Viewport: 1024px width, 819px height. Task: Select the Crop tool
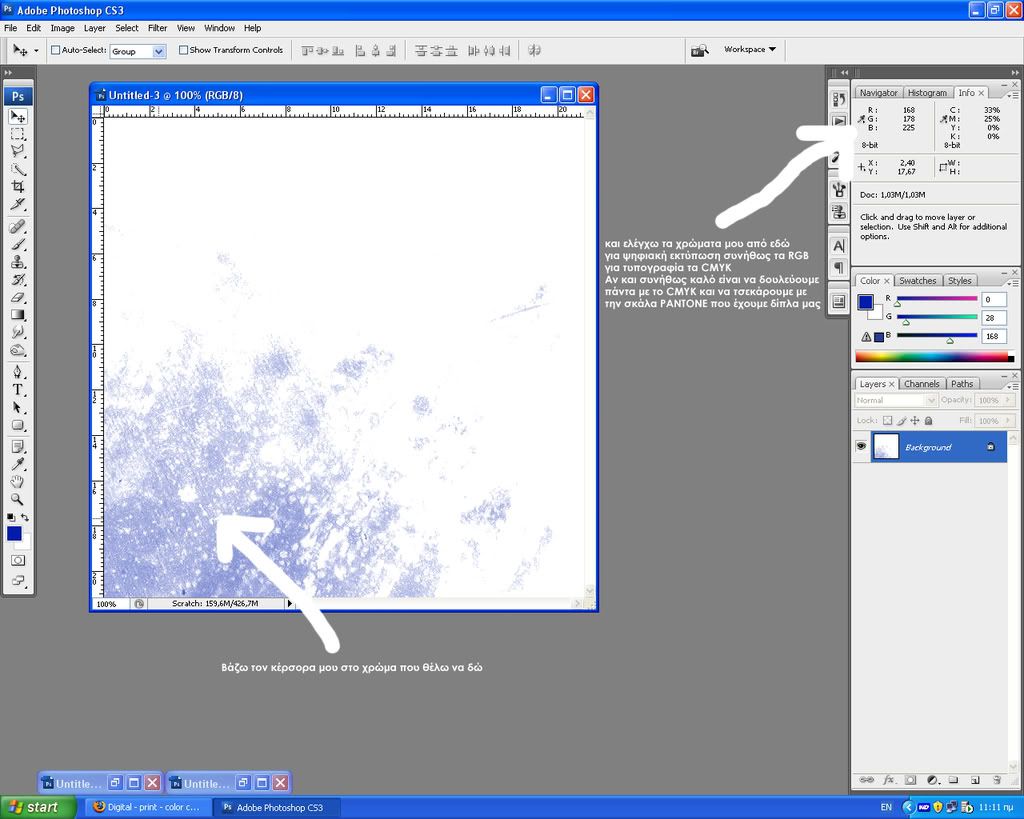pos(18,186)
